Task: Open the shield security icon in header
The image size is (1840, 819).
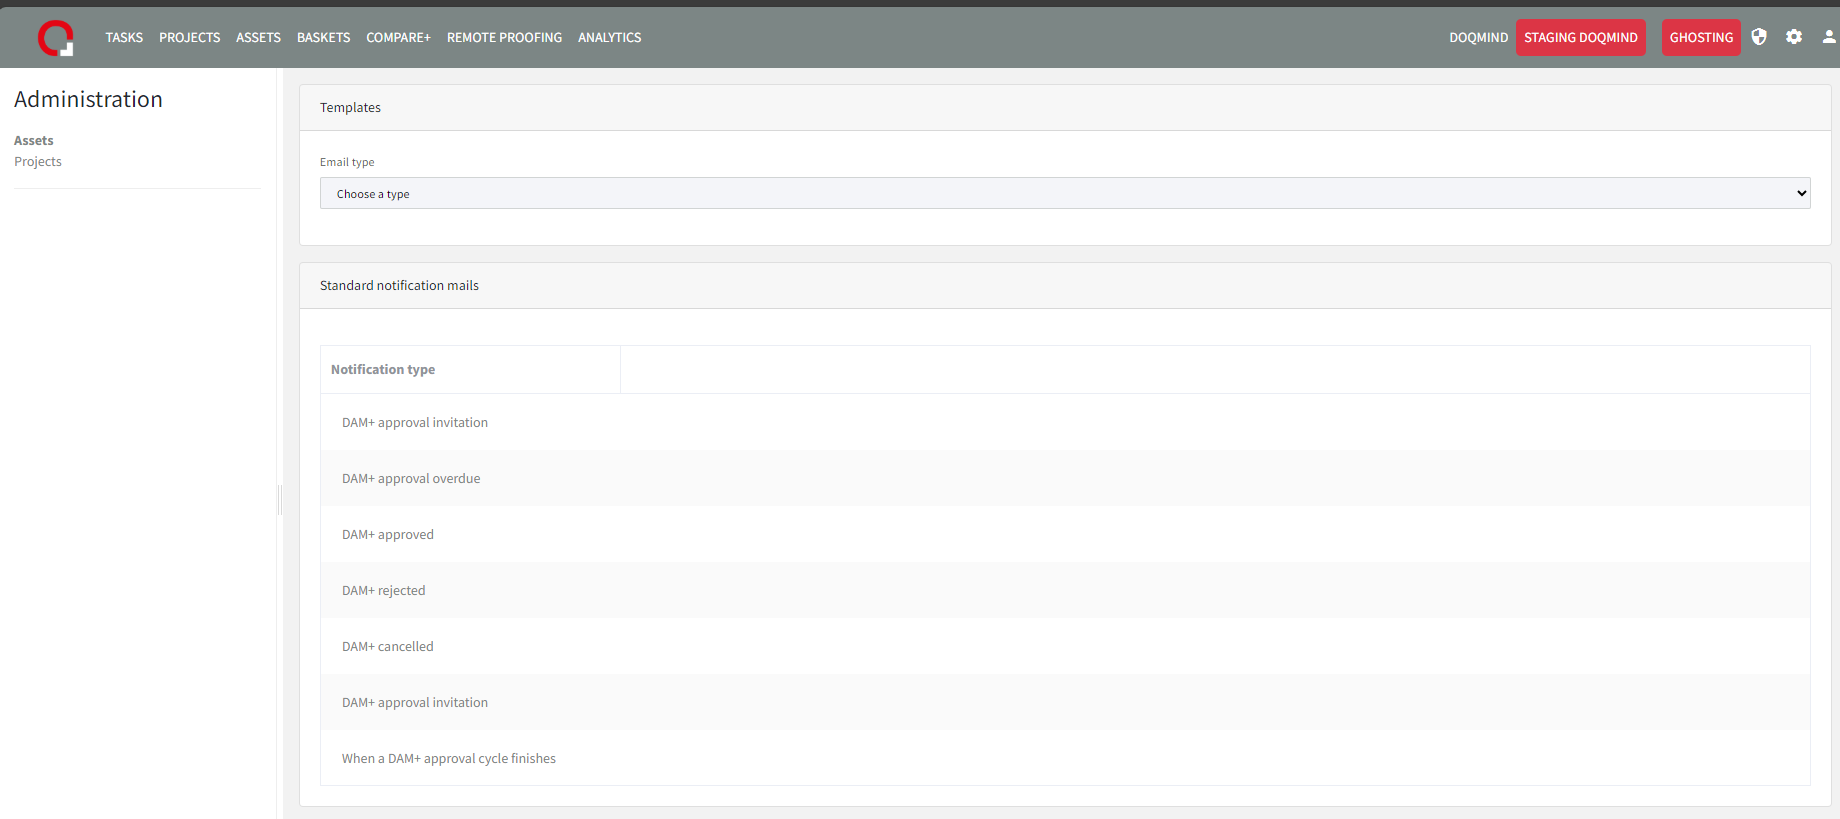Action: click(x=1759, y=37)
